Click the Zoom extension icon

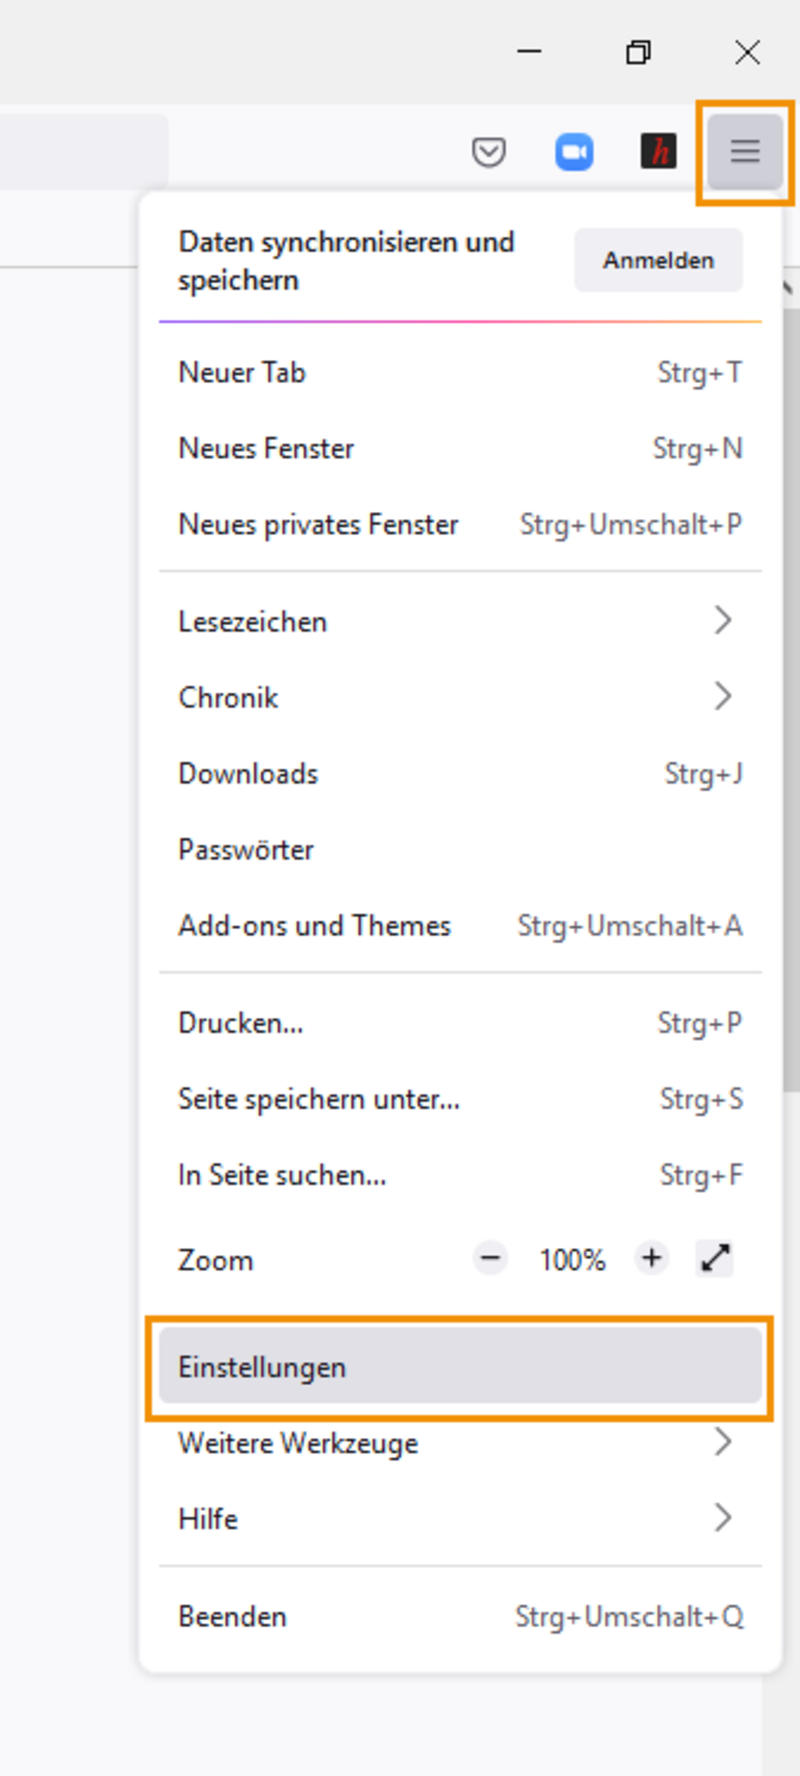[574, 152]
